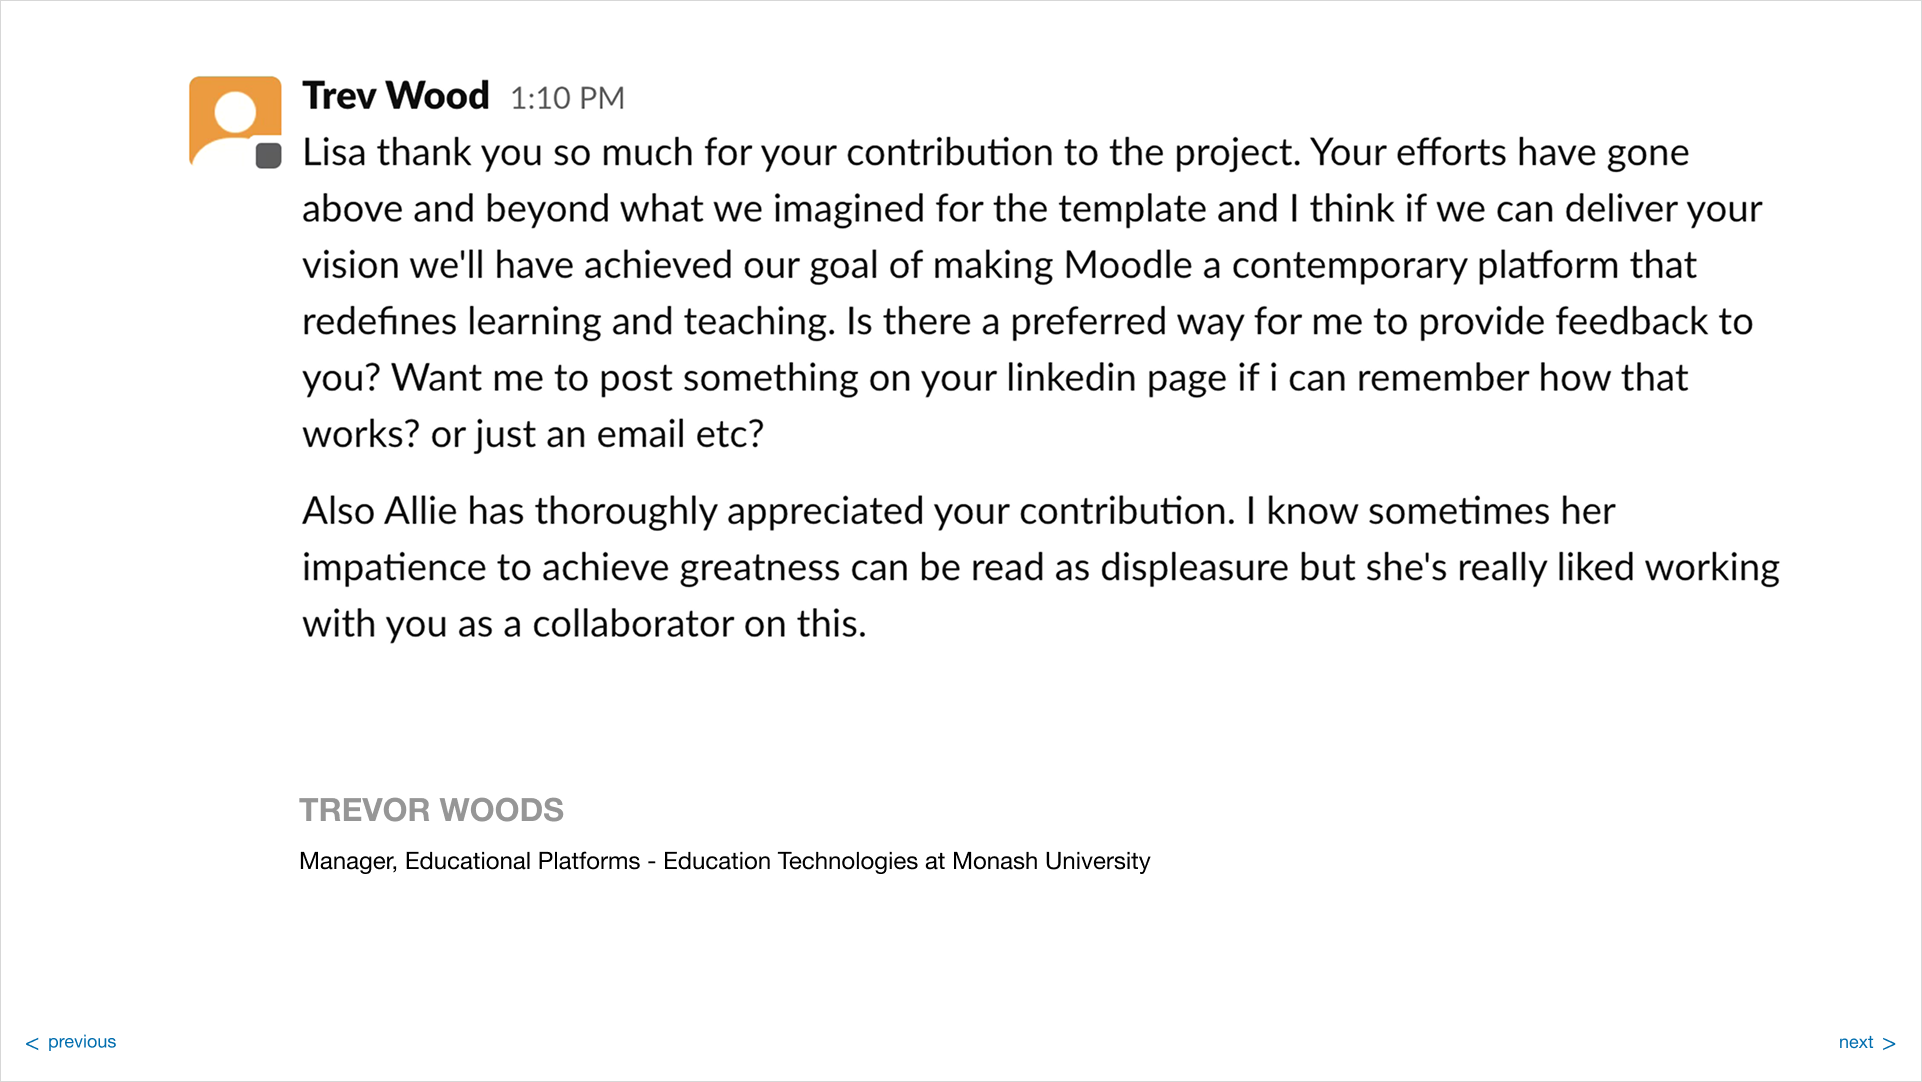Click the 1:10 PM timestamp

567,98
